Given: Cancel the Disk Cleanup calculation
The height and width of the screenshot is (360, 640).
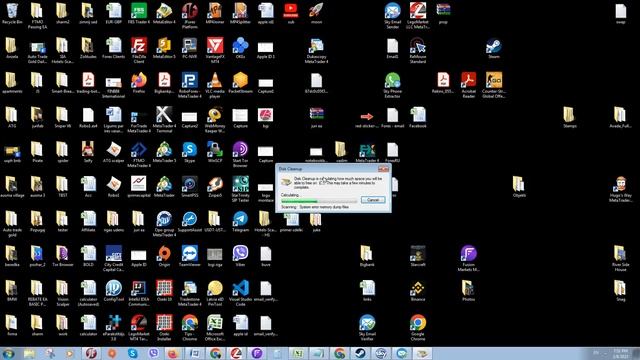Looking at the screenshot, I should point(373,200).
